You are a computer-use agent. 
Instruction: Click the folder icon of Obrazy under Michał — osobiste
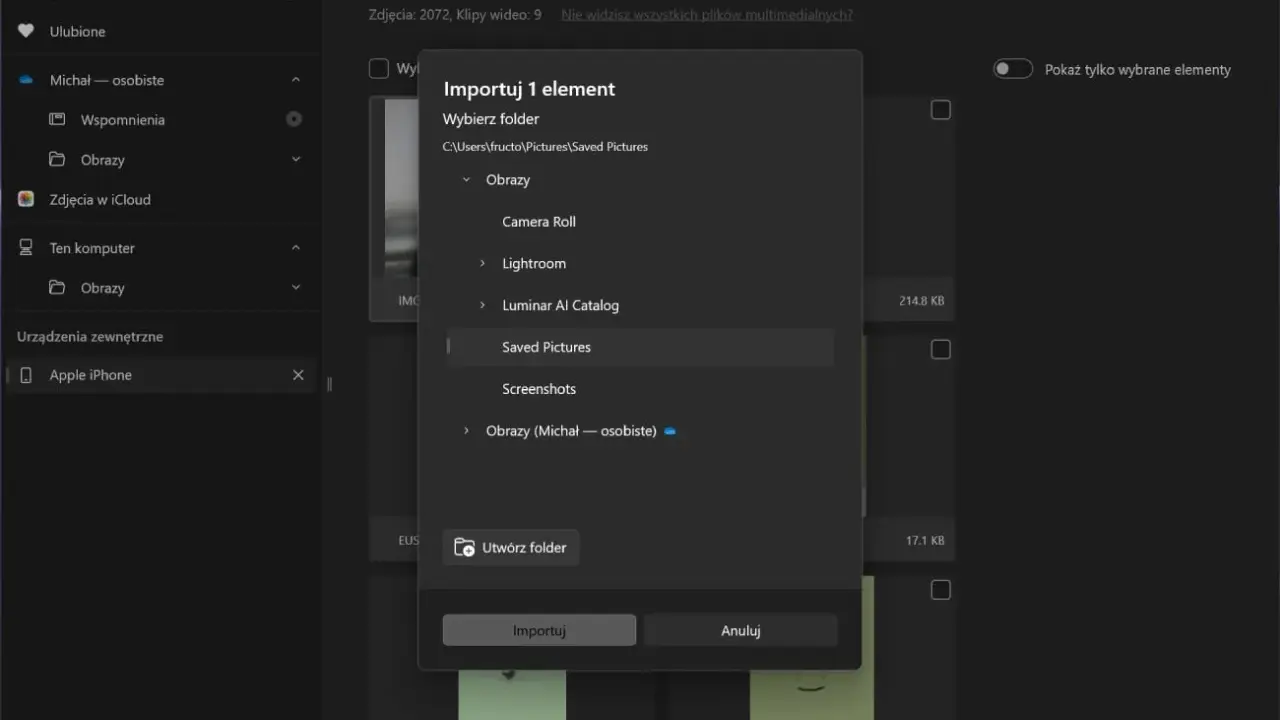tap(57, 160)
